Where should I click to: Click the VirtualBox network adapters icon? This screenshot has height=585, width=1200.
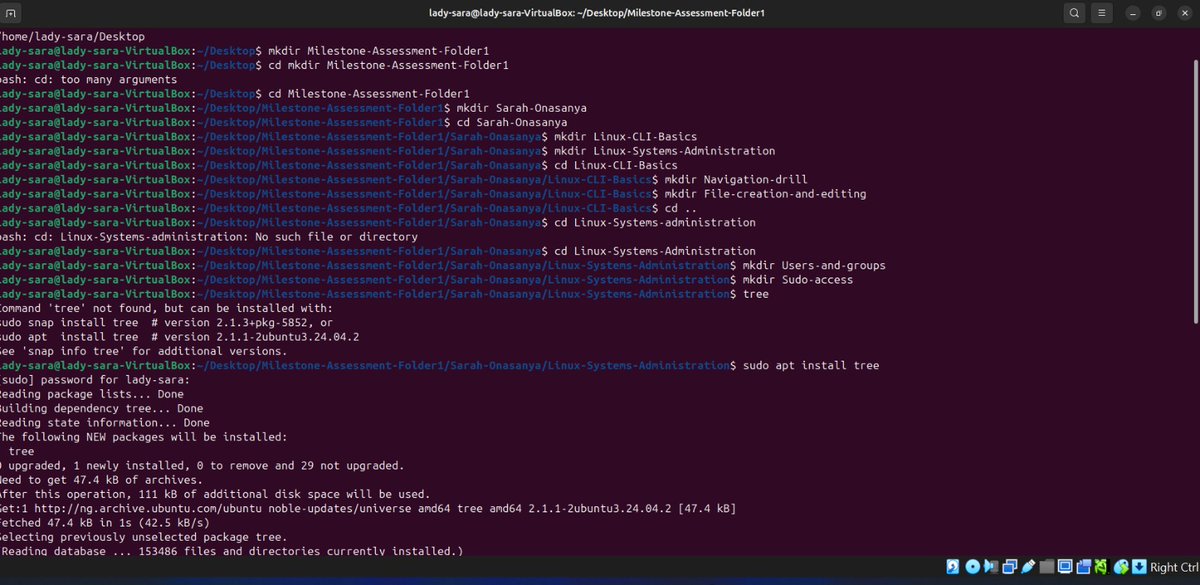point(1010,567)
